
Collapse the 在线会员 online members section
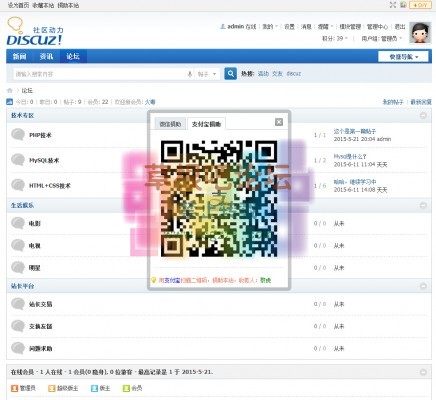point(423,372)
